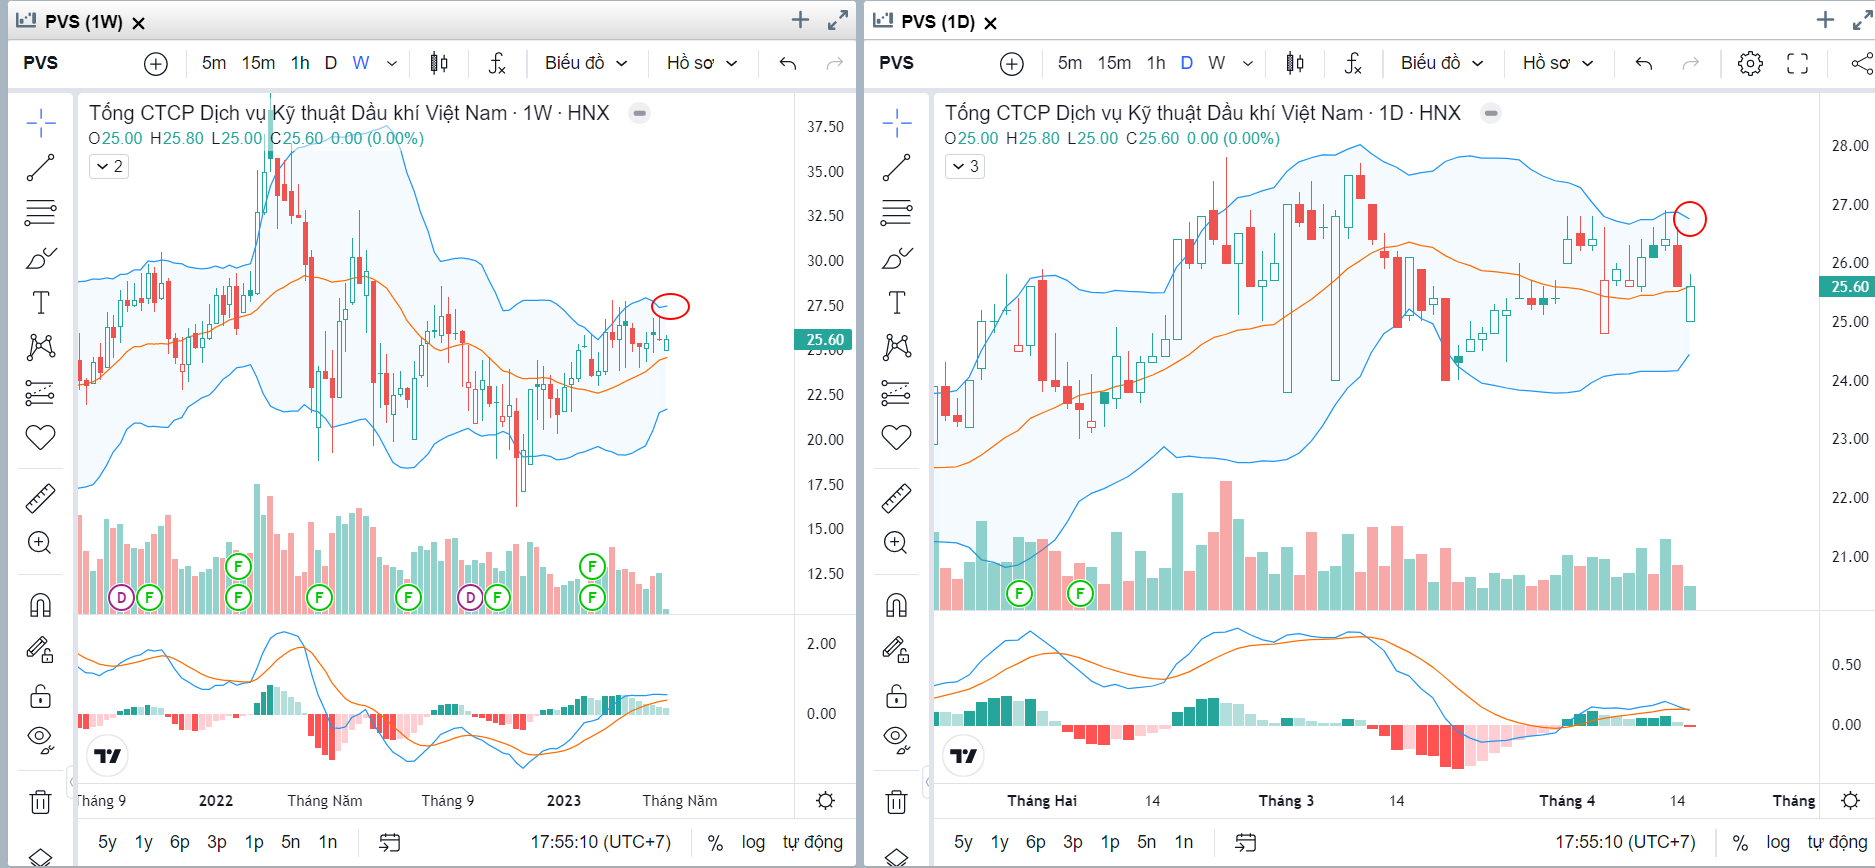This screenshot has width=1875, height=868.
Task: Click 1y date range on right chart
Action: [x=1000, y=842]
